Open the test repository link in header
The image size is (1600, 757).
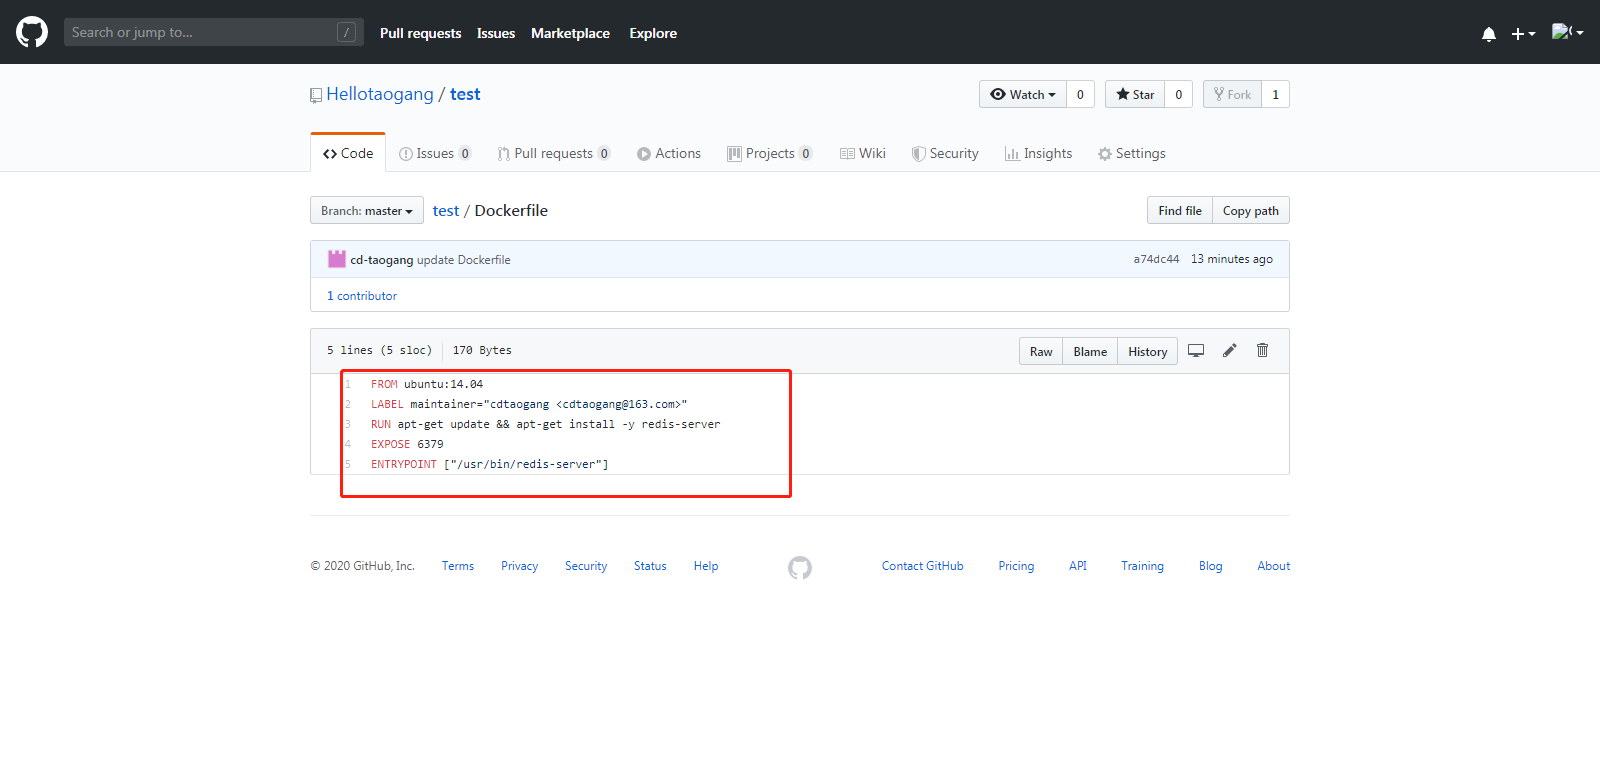465,94
